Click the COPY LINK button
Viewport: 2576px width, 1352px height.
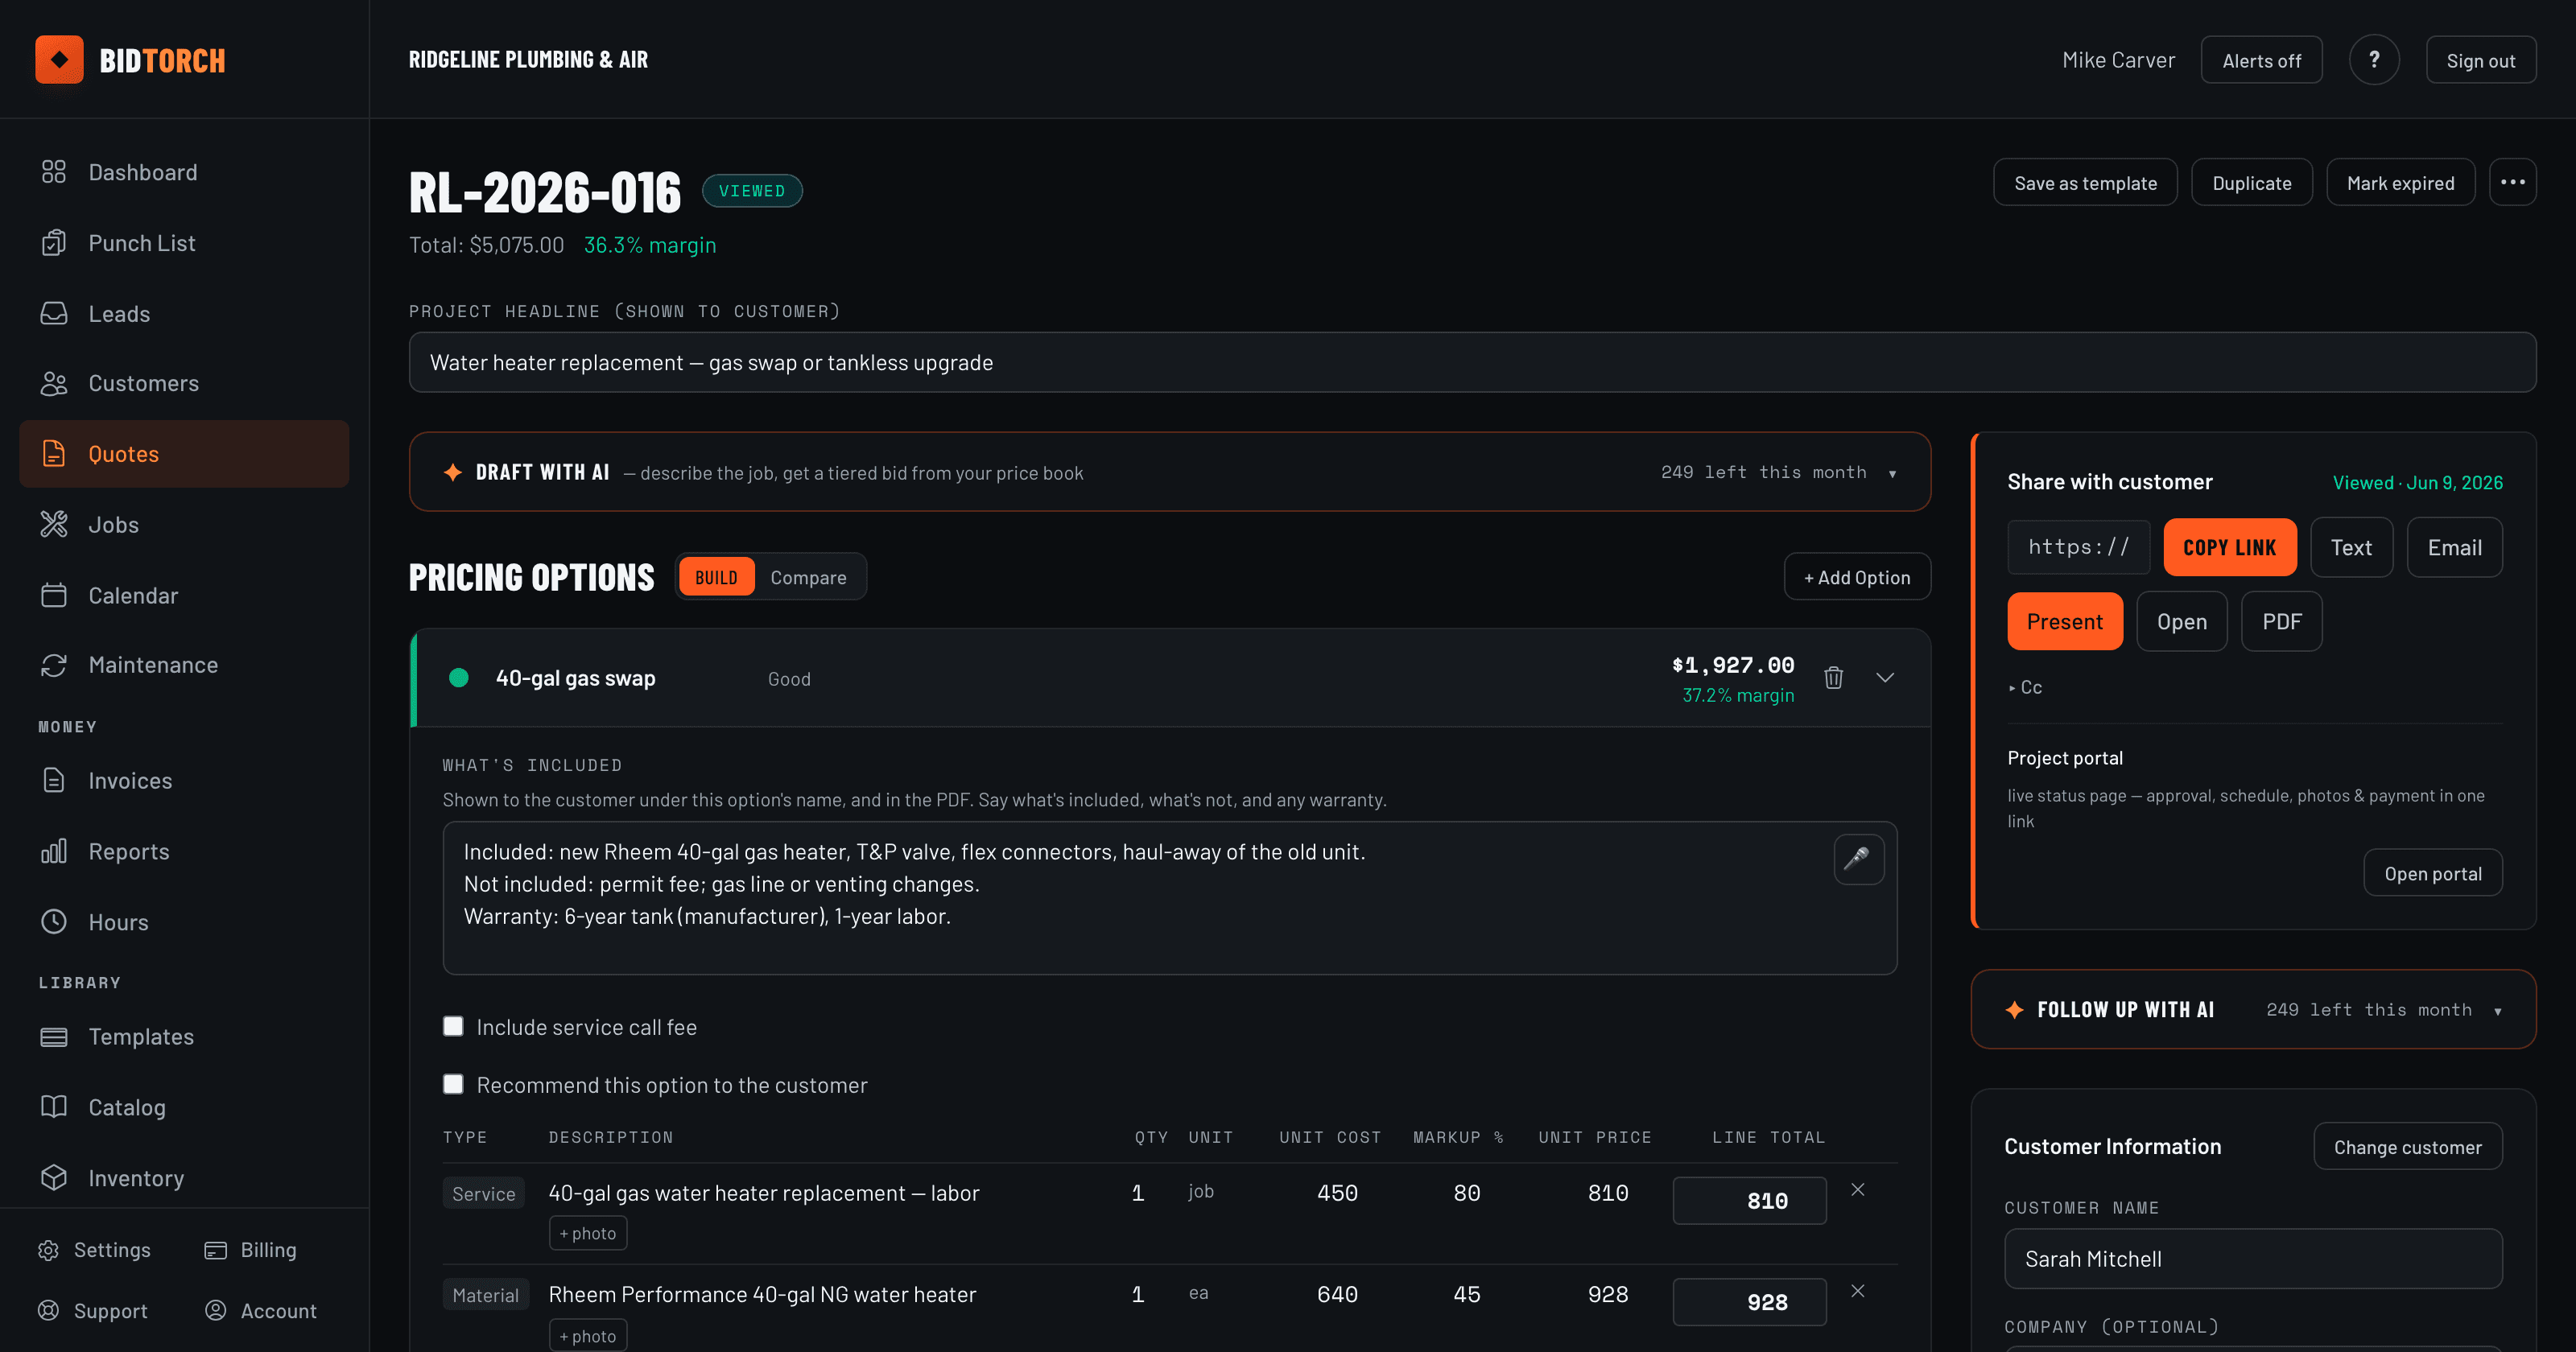(x=2230, y=547)
